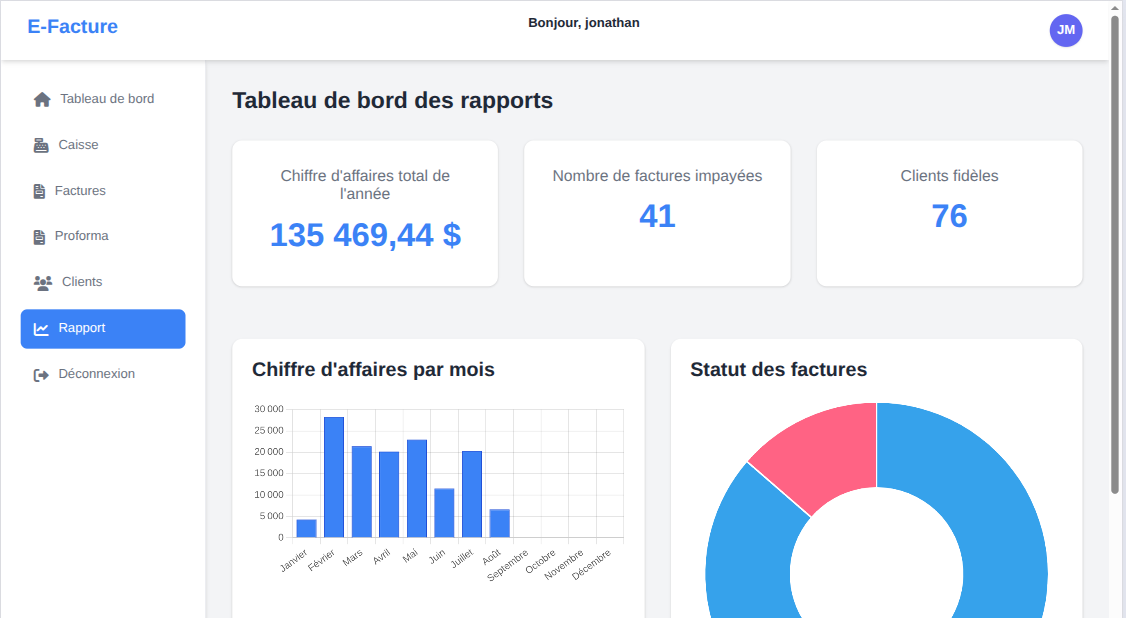Image resolution: width=1126 pixels, height=618 pixels.
Task: Select the Clients fidèles card
Action: 948,212
